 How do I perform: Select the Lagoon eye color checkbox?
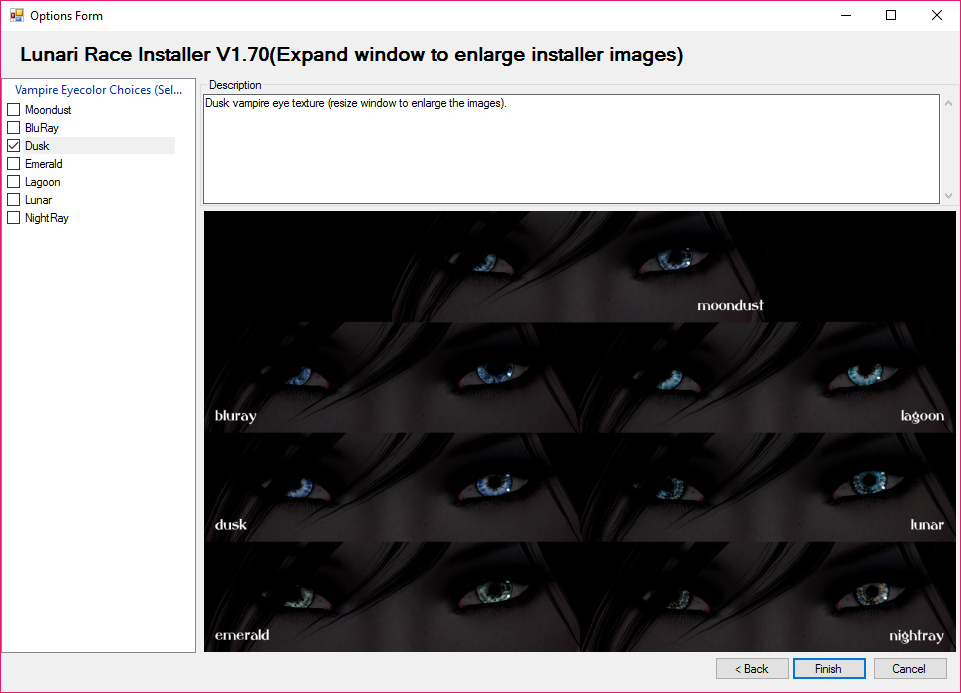13,182
